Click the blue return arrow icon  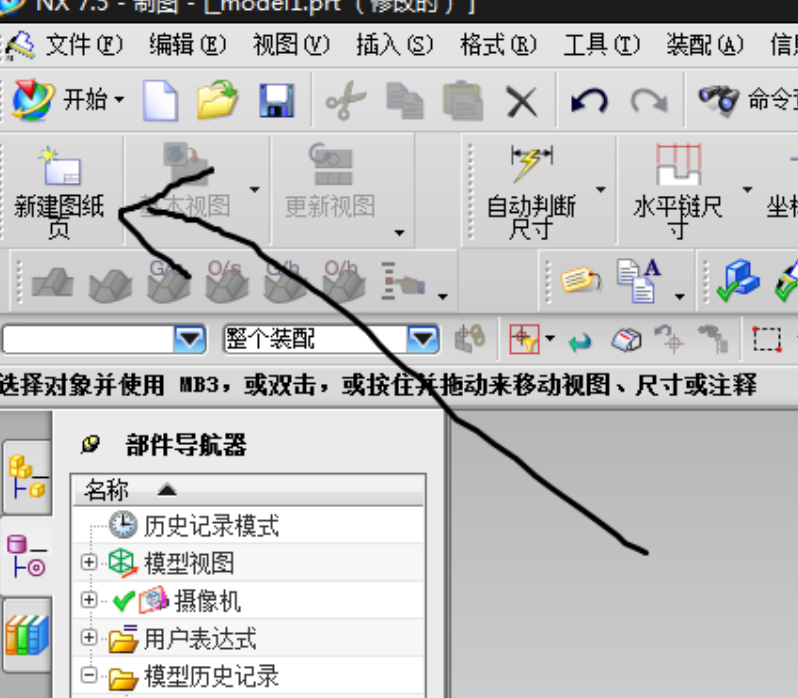(580, 342)
